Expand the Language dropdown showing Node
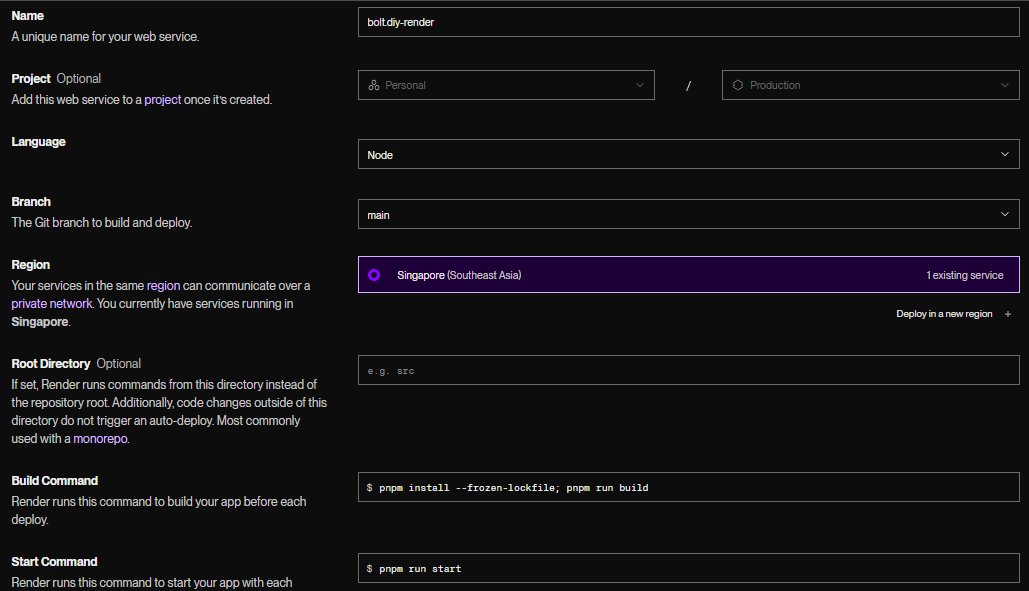 [x=688, y=155]
